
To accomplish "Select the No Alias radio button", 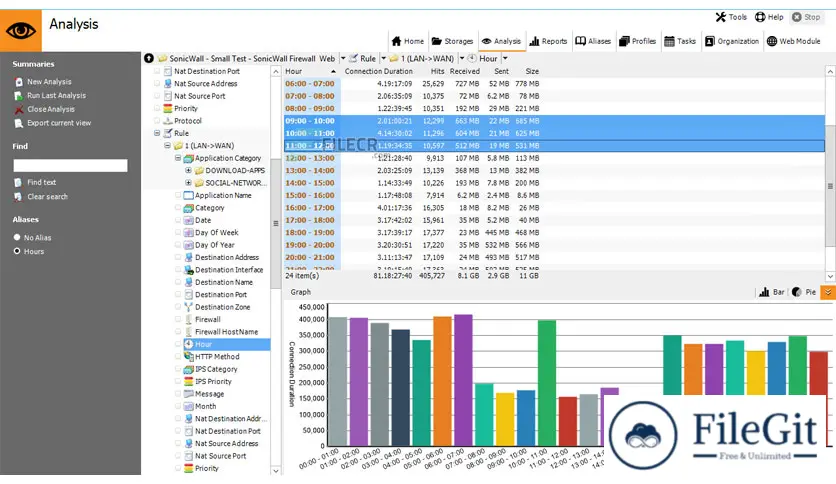I will (x=17, y=237).
